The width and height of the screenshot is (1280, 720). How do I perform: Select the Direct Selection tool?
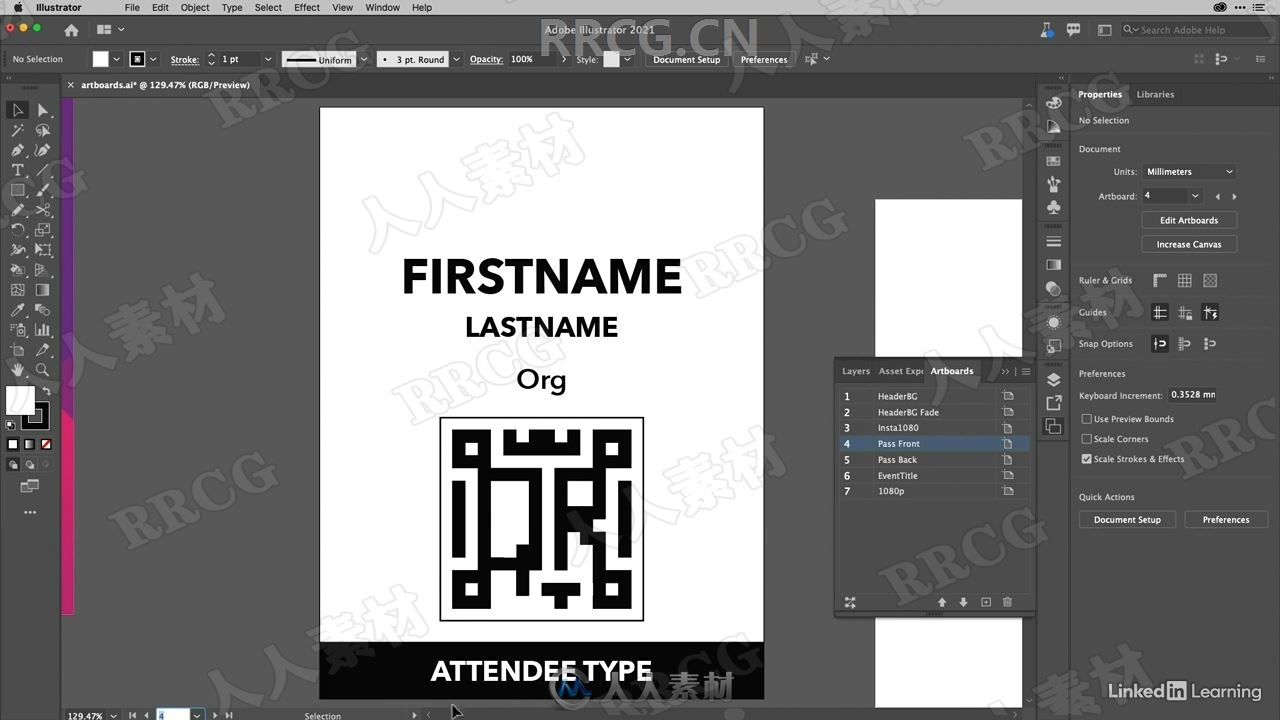(x=43, y=110)
